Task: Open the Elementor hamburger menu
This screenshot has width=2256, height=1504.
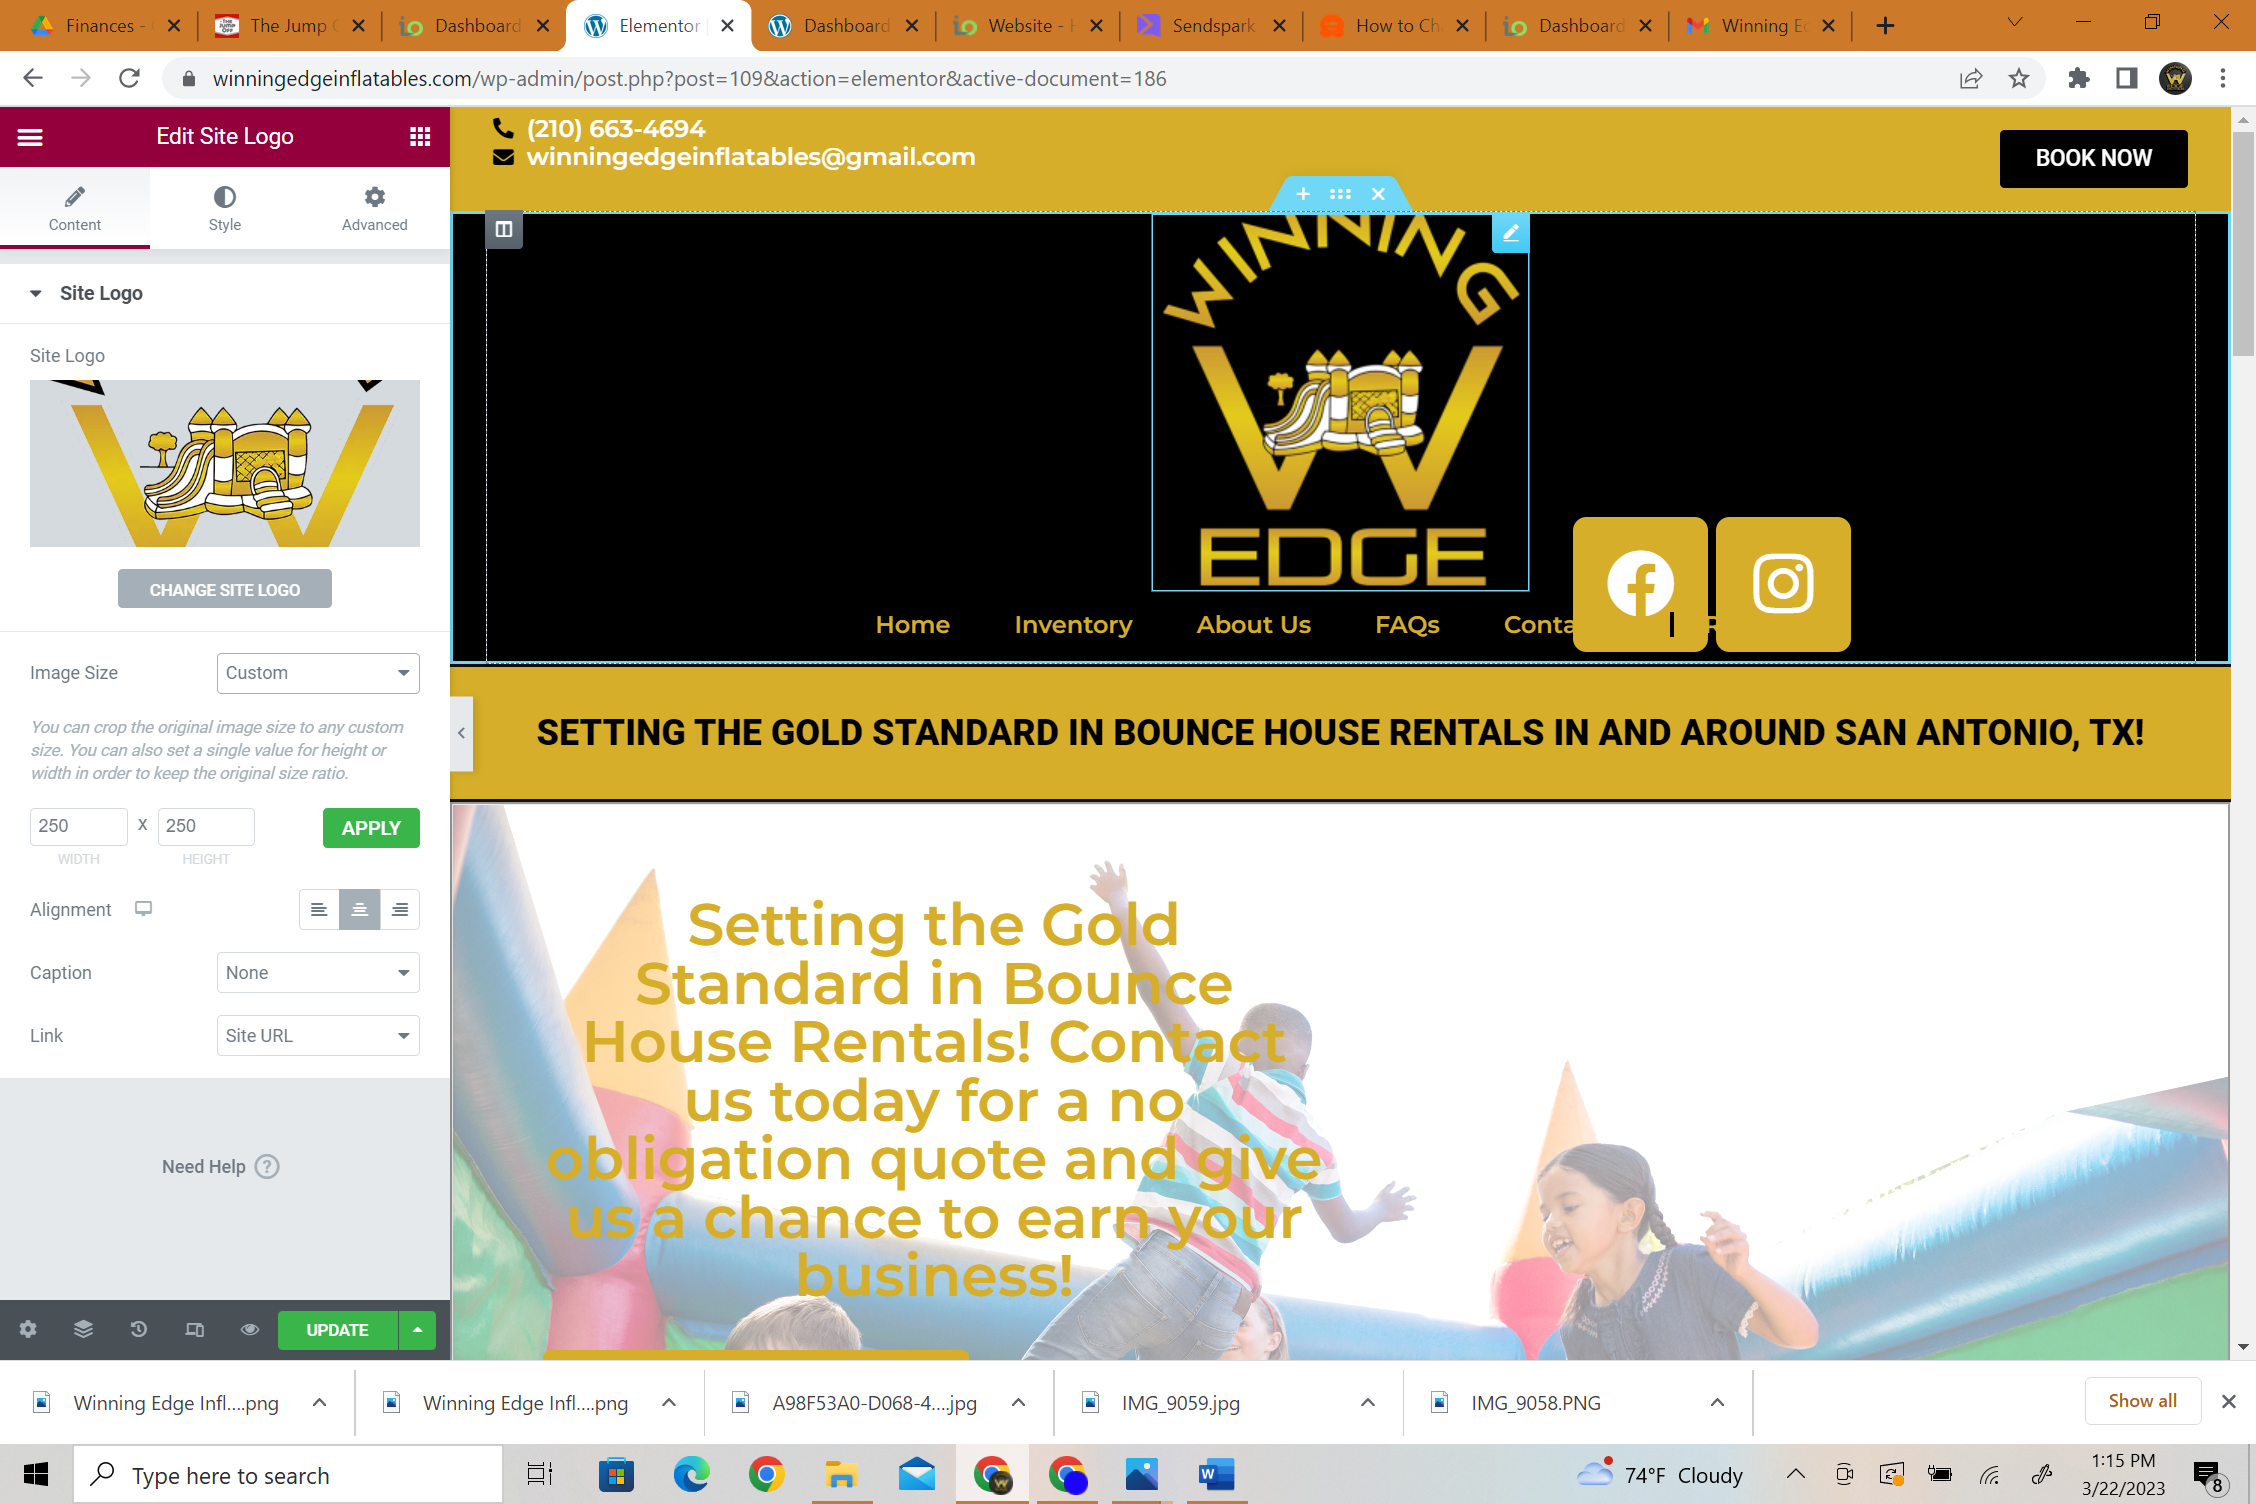Action: click(30, 137)
